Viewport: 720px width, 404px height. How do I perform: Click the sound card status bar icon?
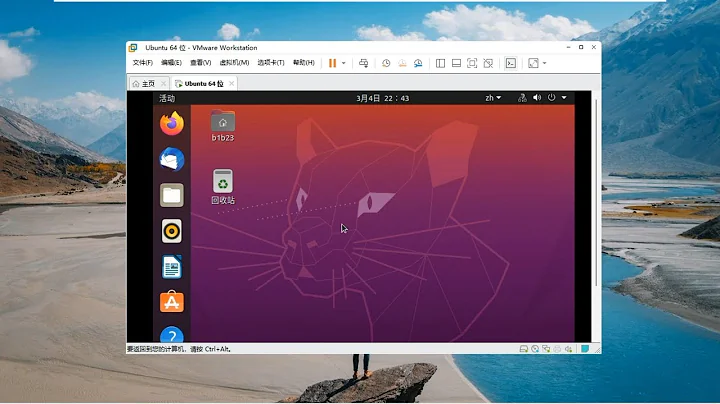(568, 349)
